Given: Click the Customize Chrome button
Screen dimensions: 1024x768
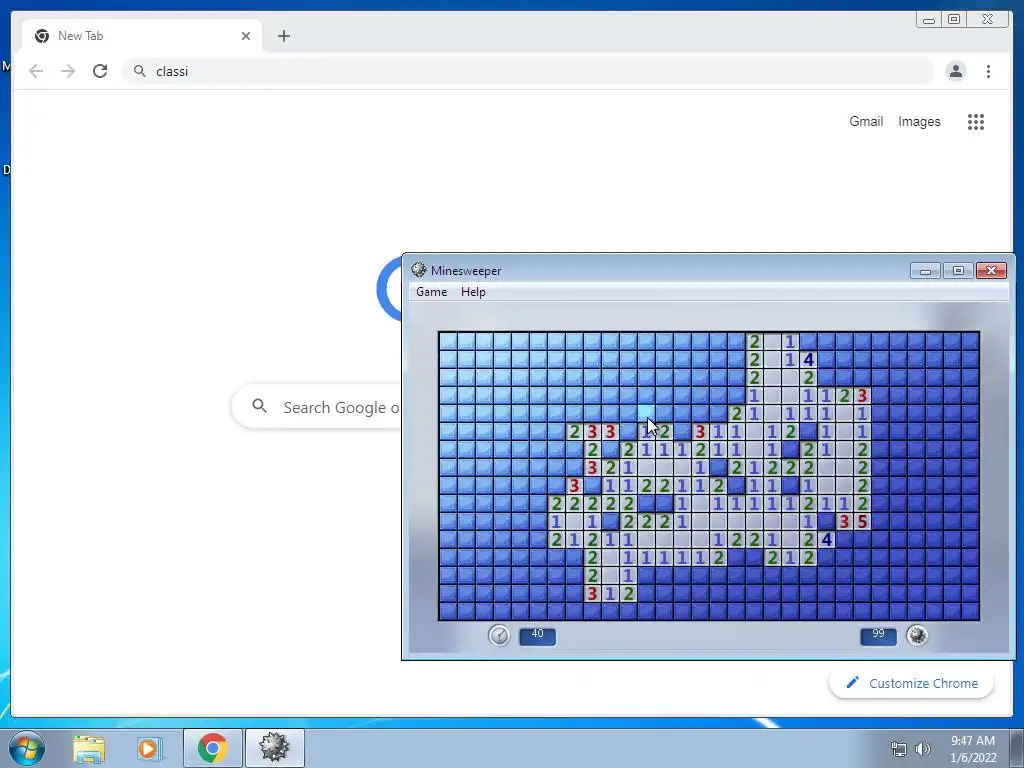Looking at the screenshot, I should (912, 683).
